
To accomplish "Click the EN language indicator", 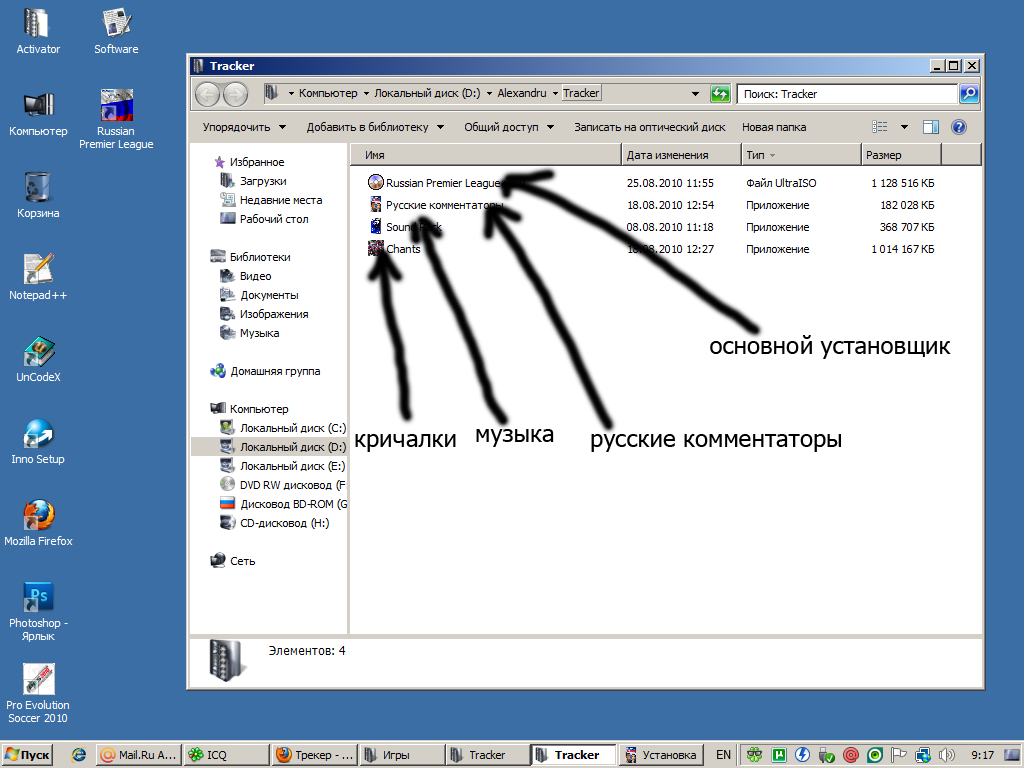I will pyautogui.click(x=724, y=755).
